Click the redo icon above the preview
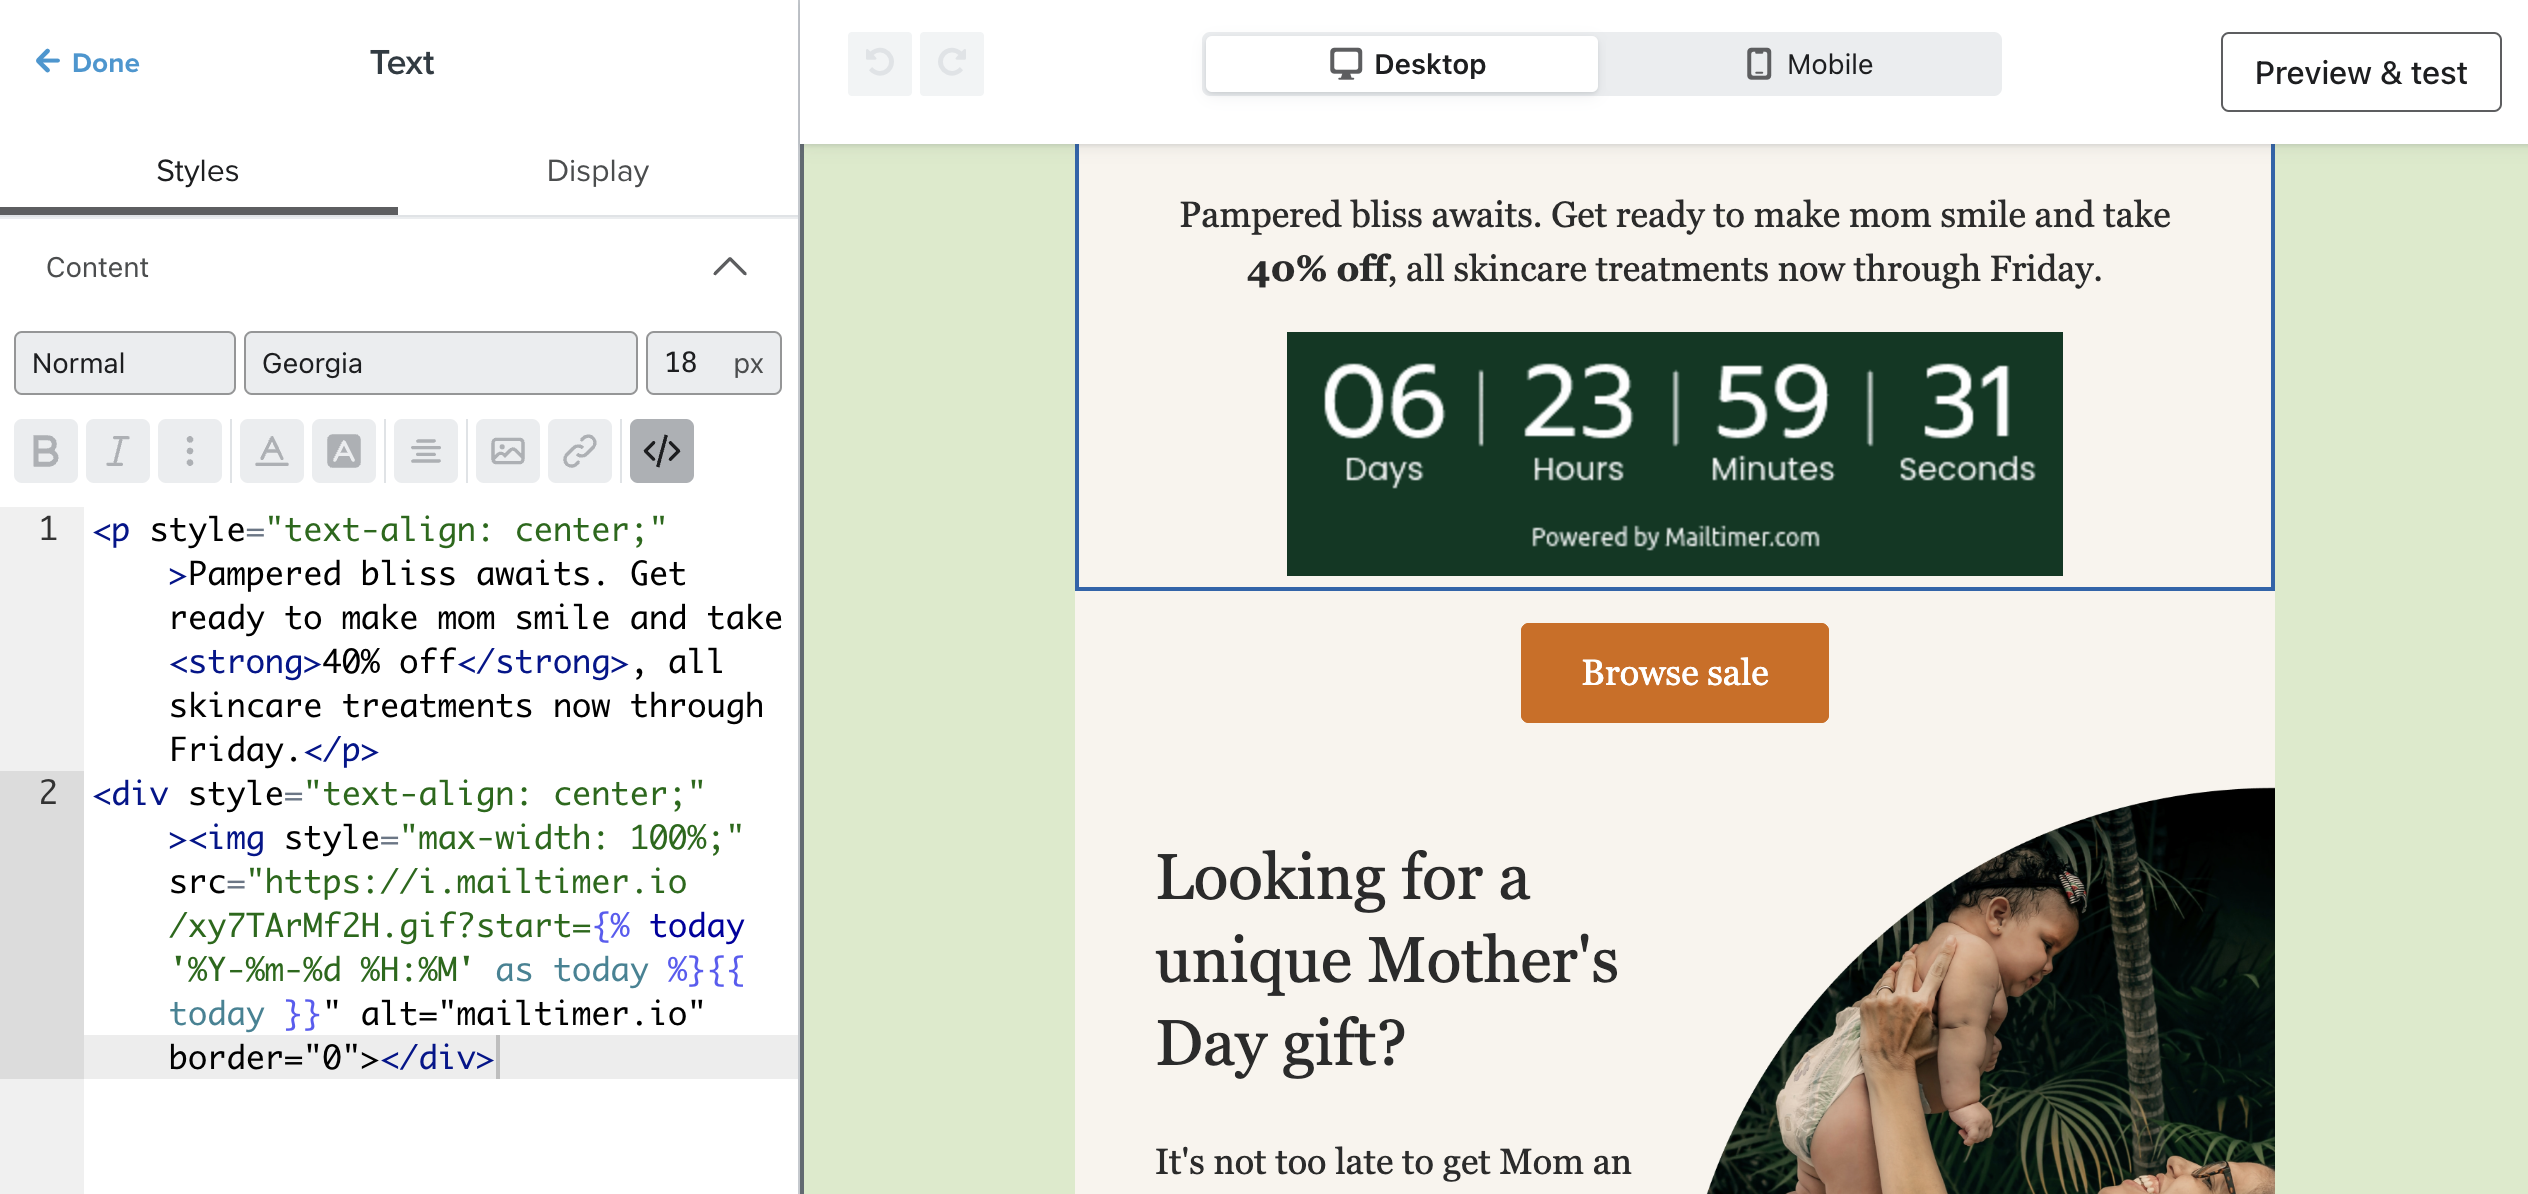The height and width of the screenshot is (1194, 2528). click(x=951, y=63)
